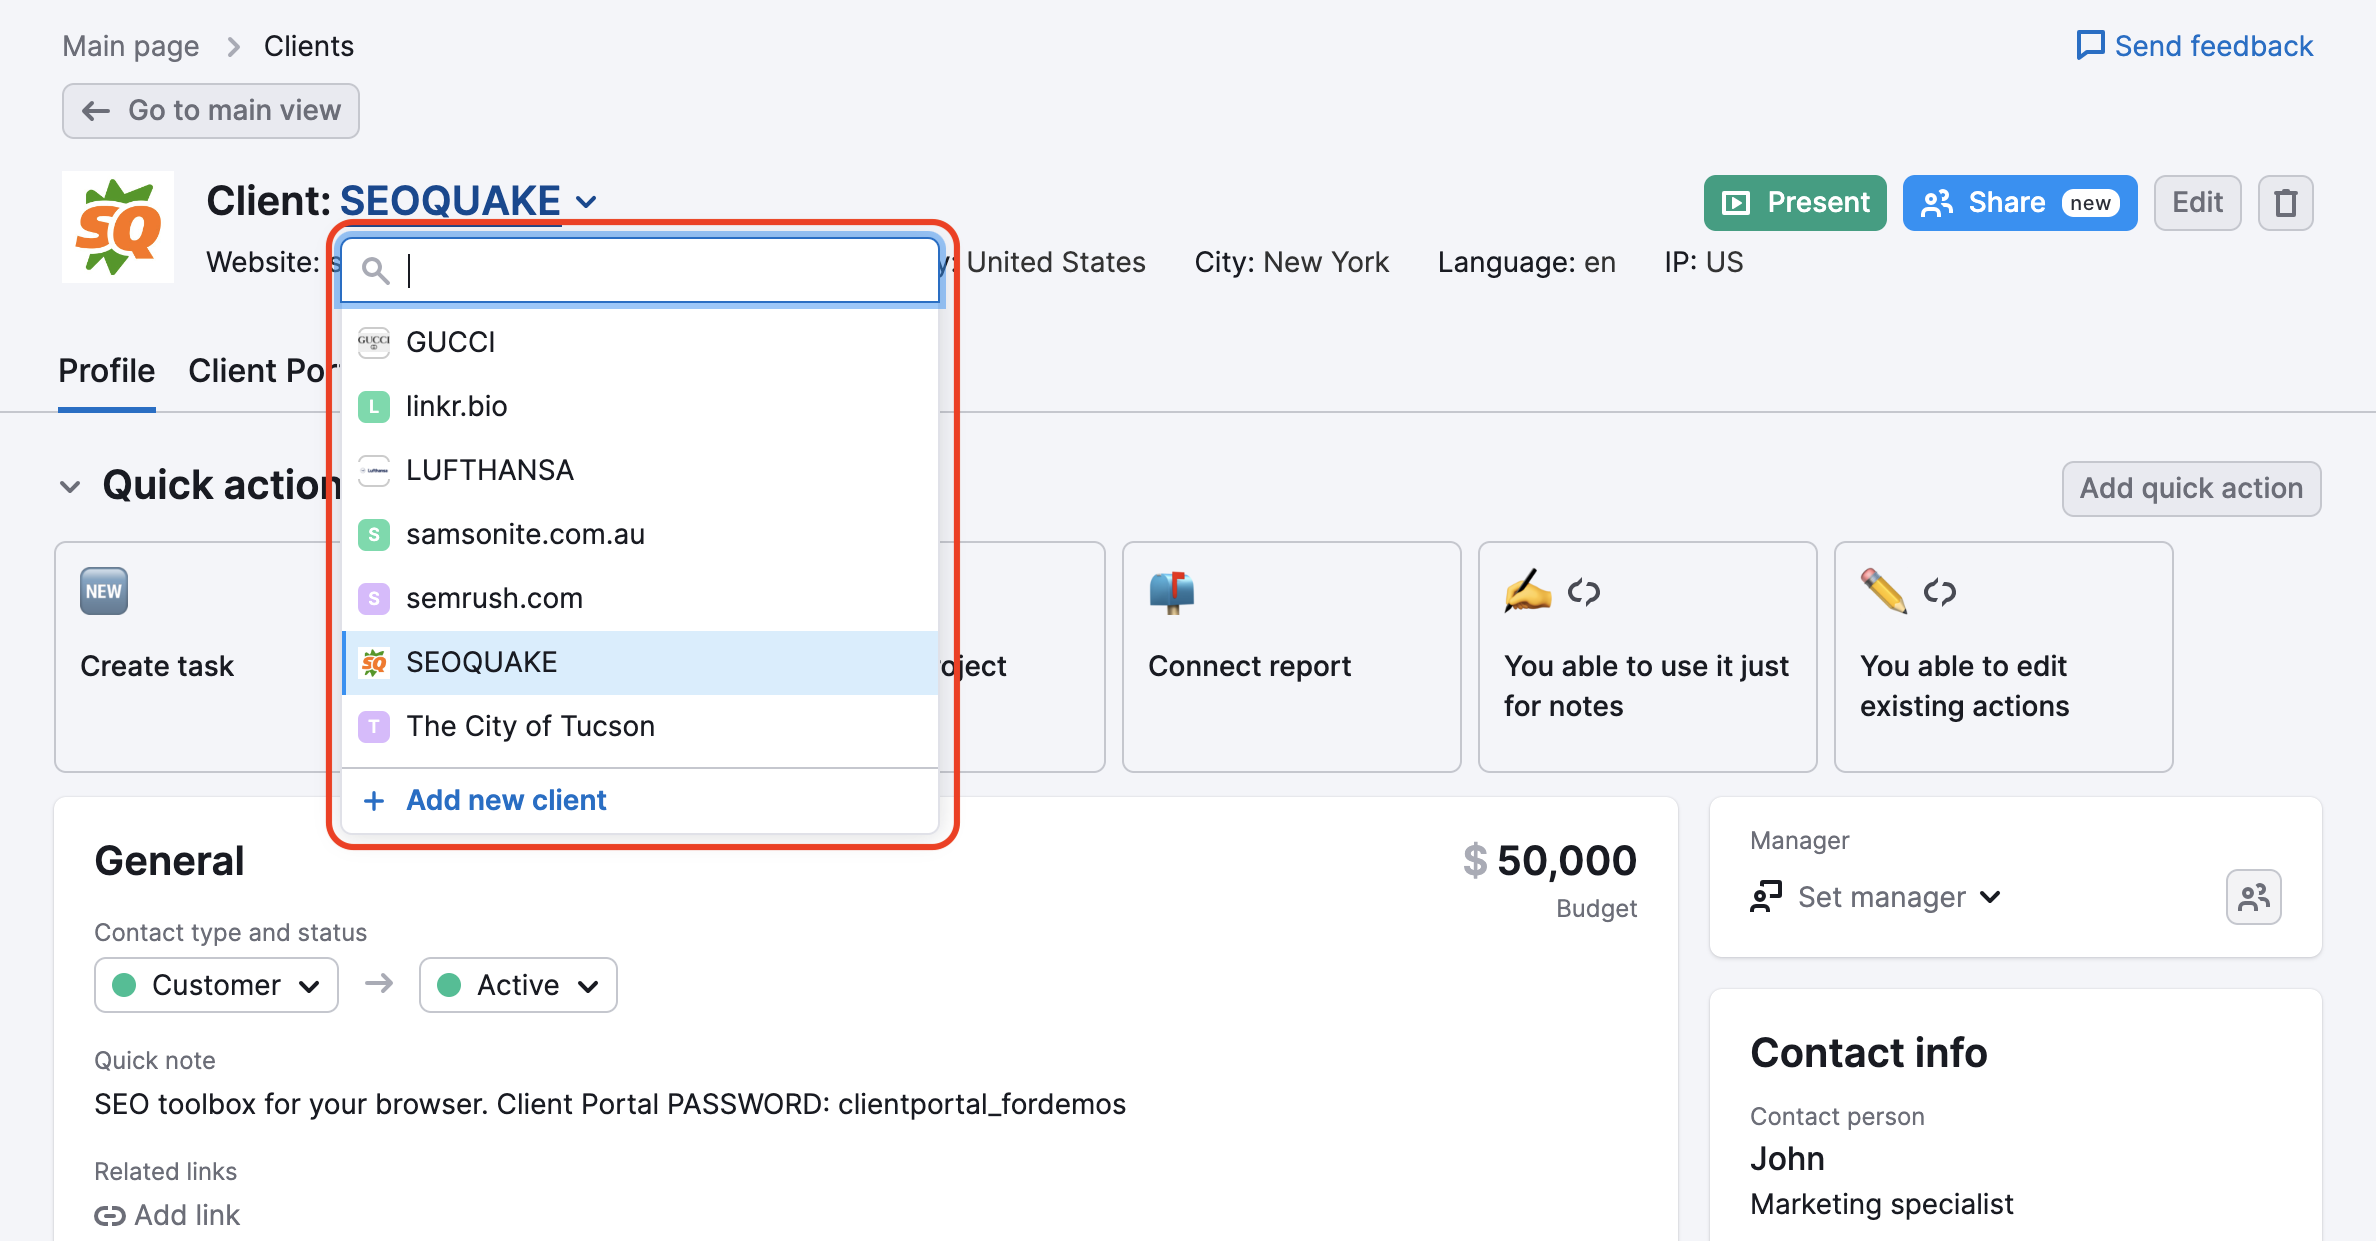Select The City of Tucson client
2376x1241 pixels.
coord(640,726)
